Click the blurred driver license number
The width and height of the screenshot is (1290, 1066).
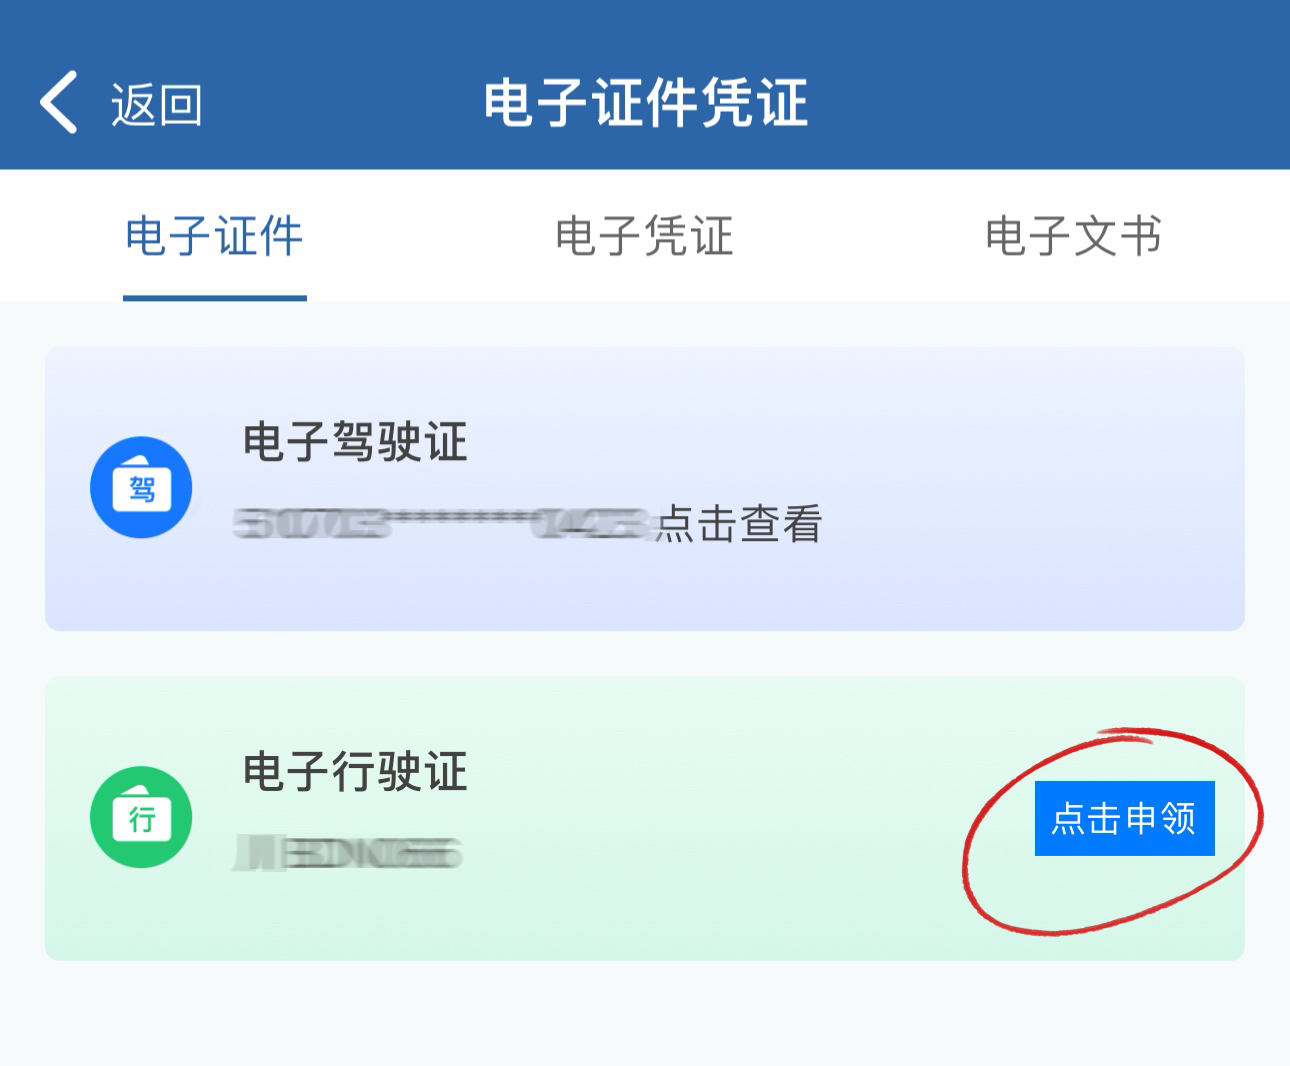440,523
